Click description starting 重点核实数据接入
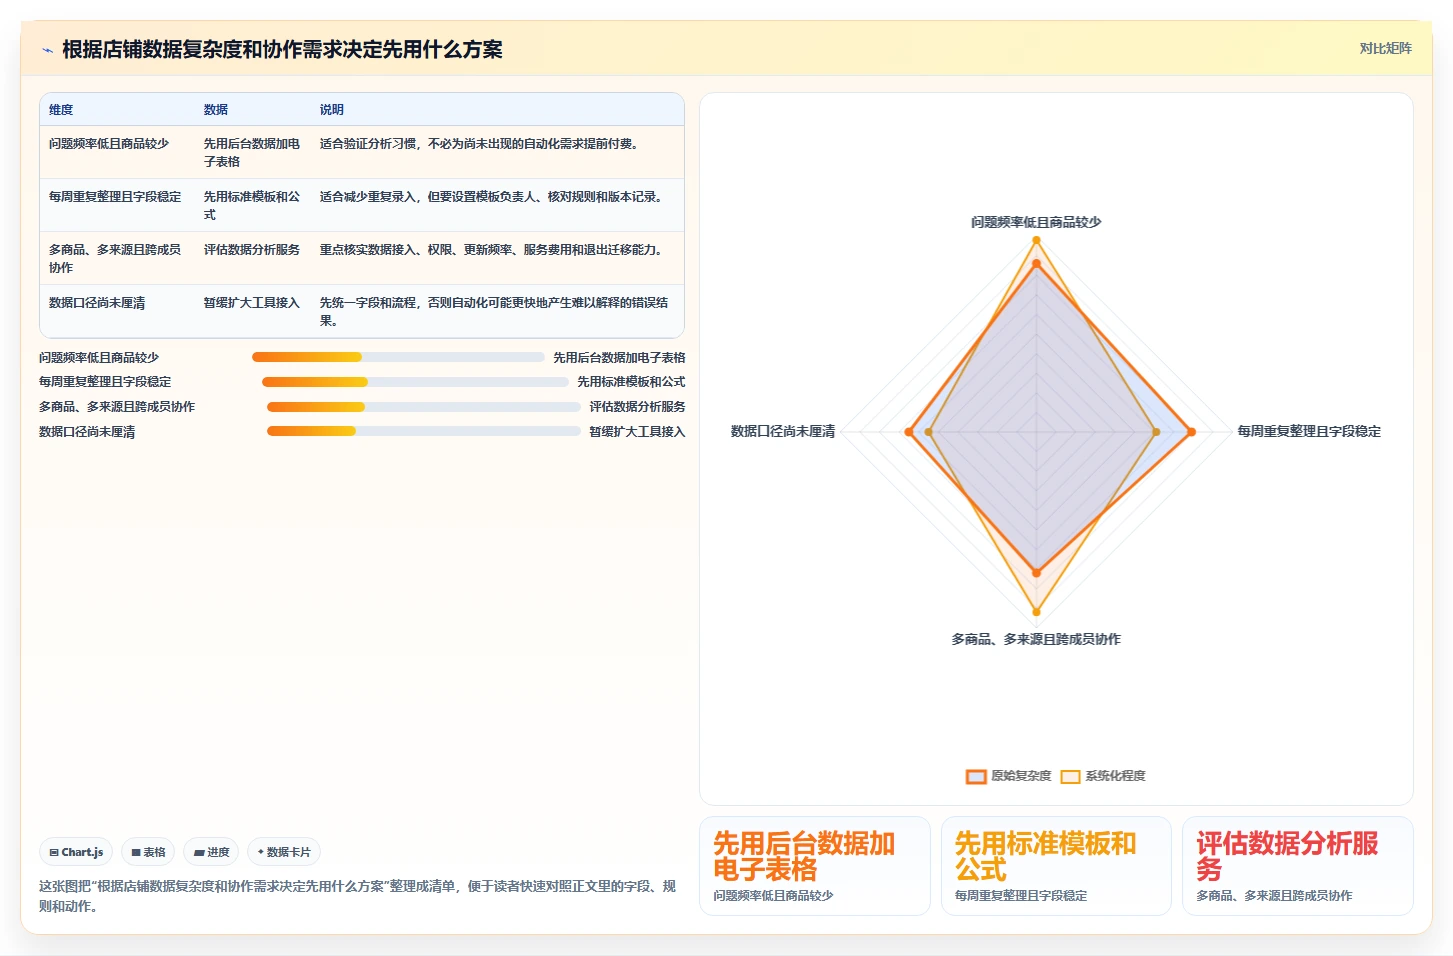 (x=491, y=250)
